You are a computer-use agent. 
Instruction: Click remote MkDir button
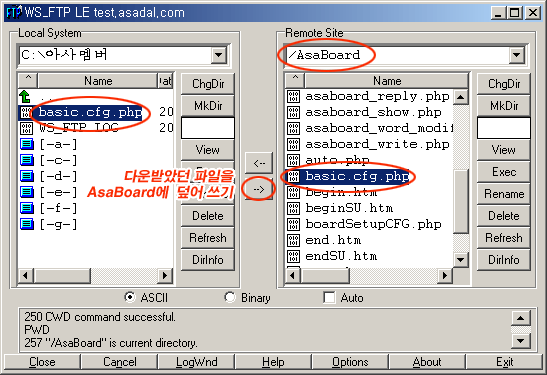coord(504,106)
